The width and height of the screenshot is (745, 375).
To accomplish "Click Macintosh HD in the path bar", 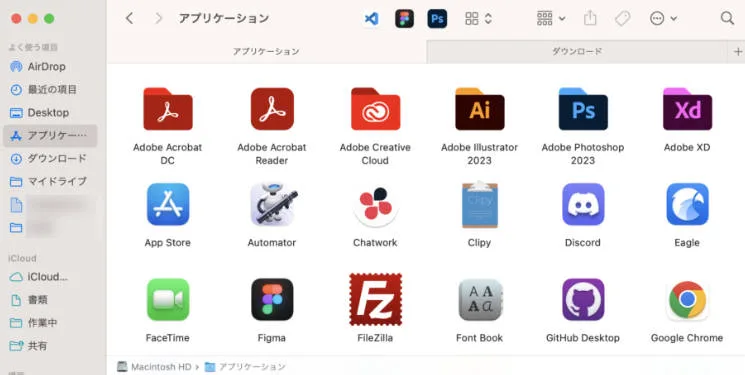I will pyautogui.click(x=154, y=367).
